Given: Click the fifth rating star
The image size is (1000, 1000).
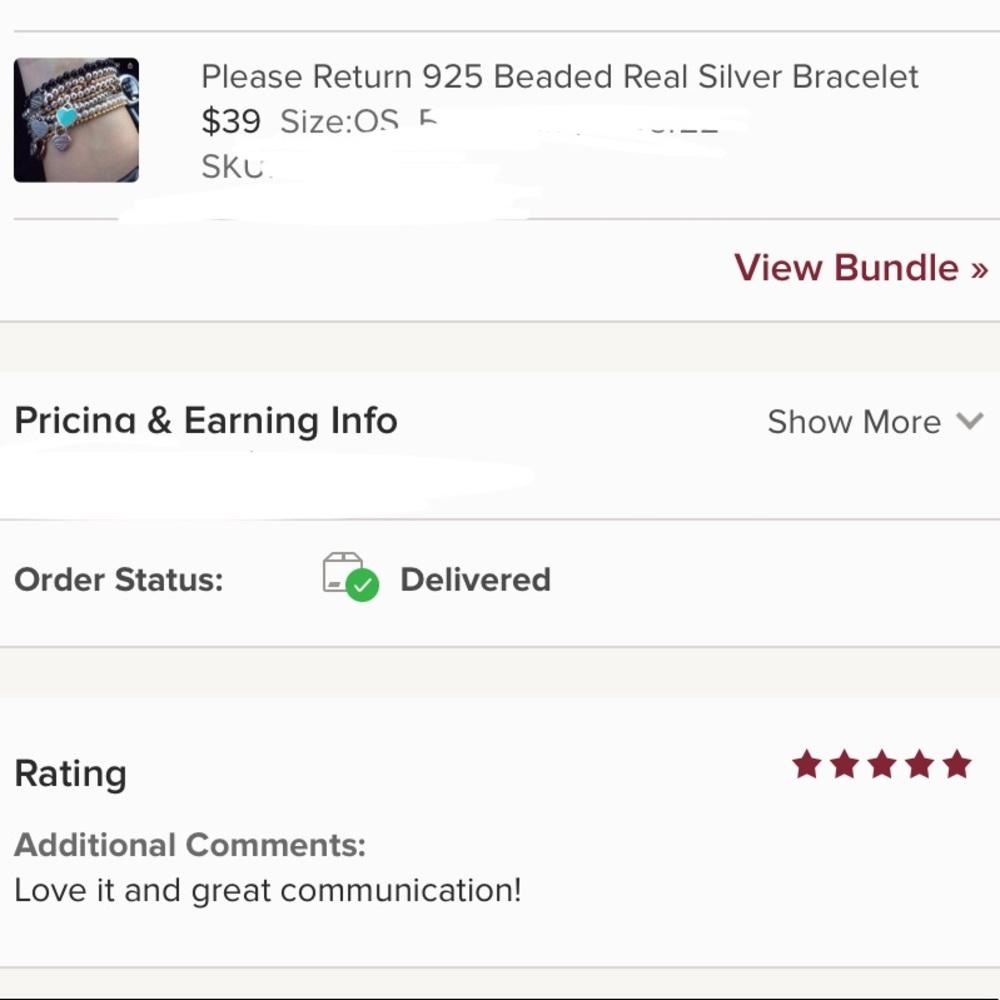Looking at the screenshot, I should pyautogui.click(x=957, y=764).
